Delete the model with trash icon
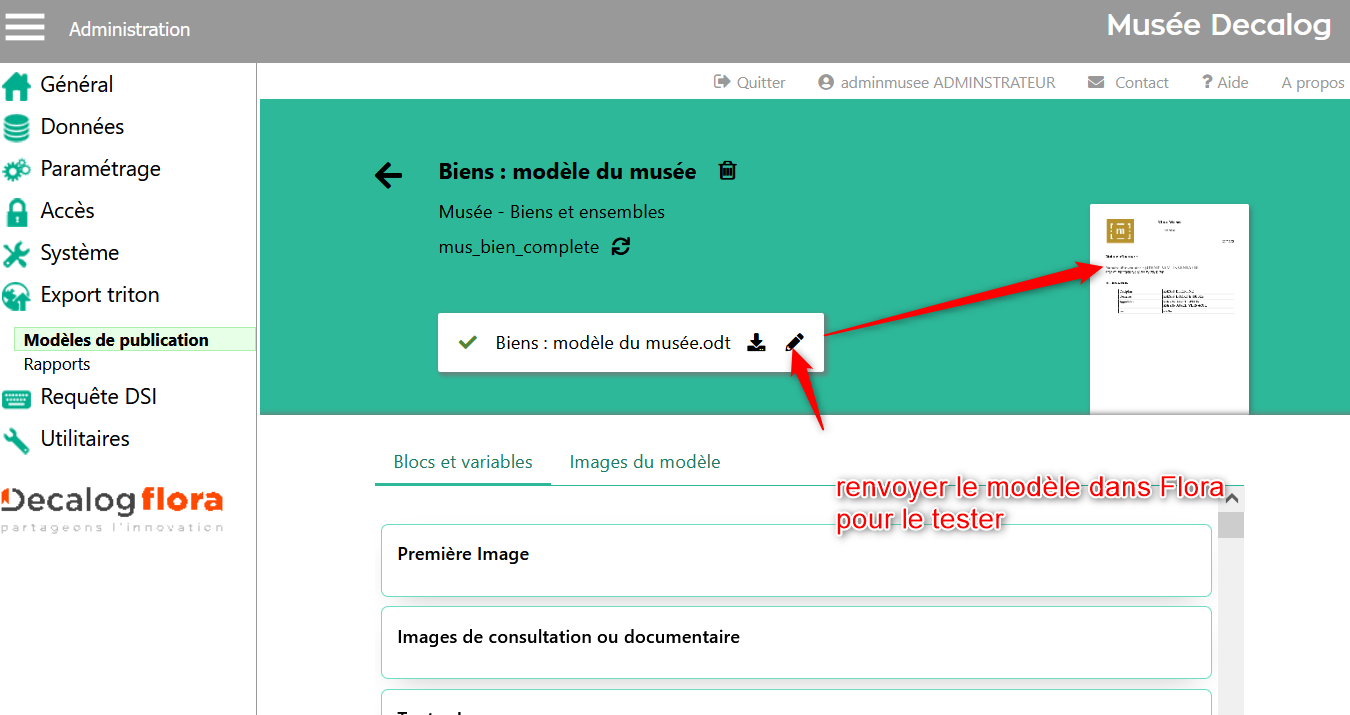1350x715 pixels. click(x=728, y=170)
